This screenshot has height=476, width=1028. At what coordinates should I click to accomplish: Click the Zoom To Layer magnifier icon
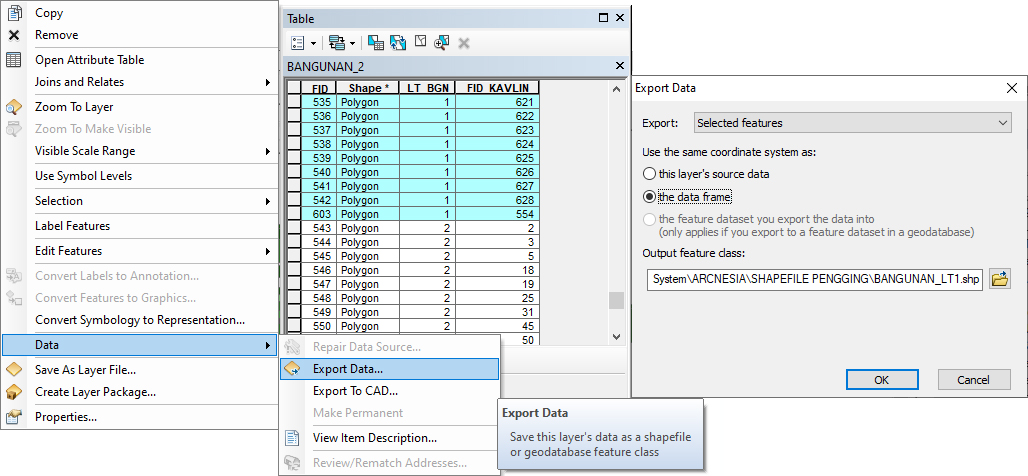tap(14, 107)
